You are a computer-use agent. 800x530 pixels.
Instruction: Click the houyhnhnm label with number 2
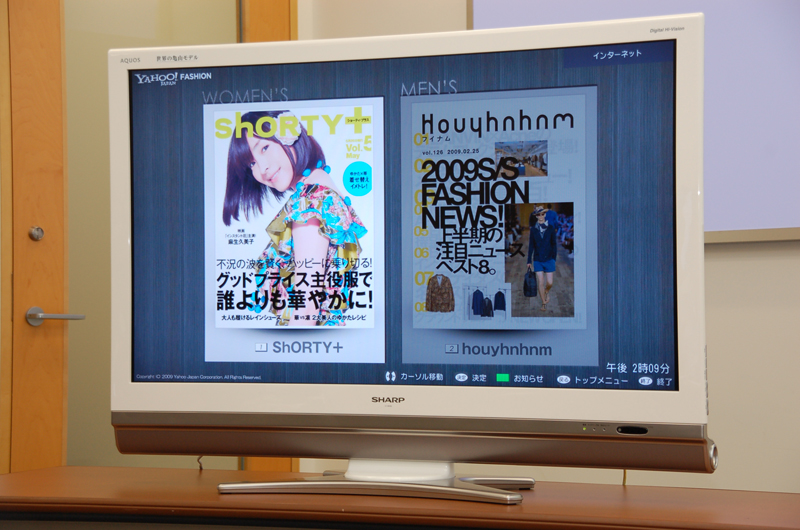pyautogui.click(x=499, y=349)
